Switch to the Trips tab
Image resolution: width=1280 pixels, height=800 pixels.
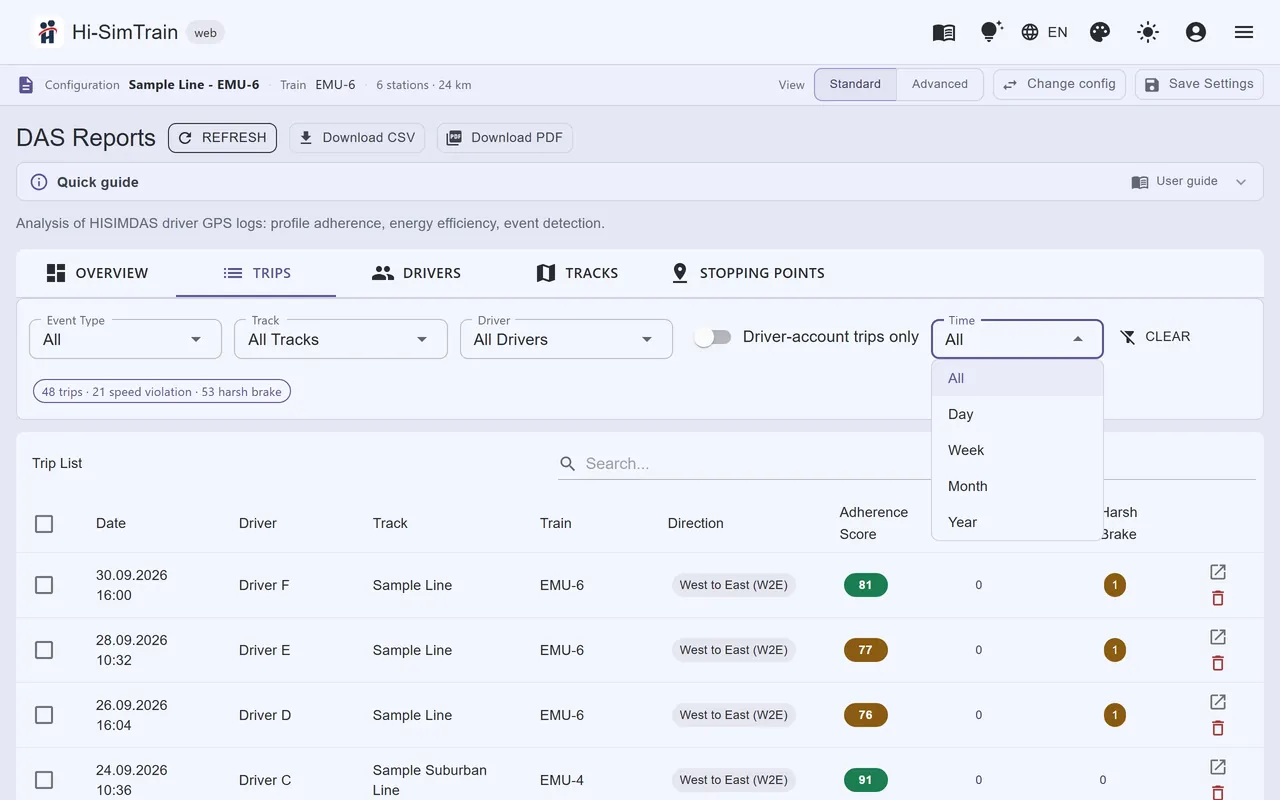click(256, 273)
